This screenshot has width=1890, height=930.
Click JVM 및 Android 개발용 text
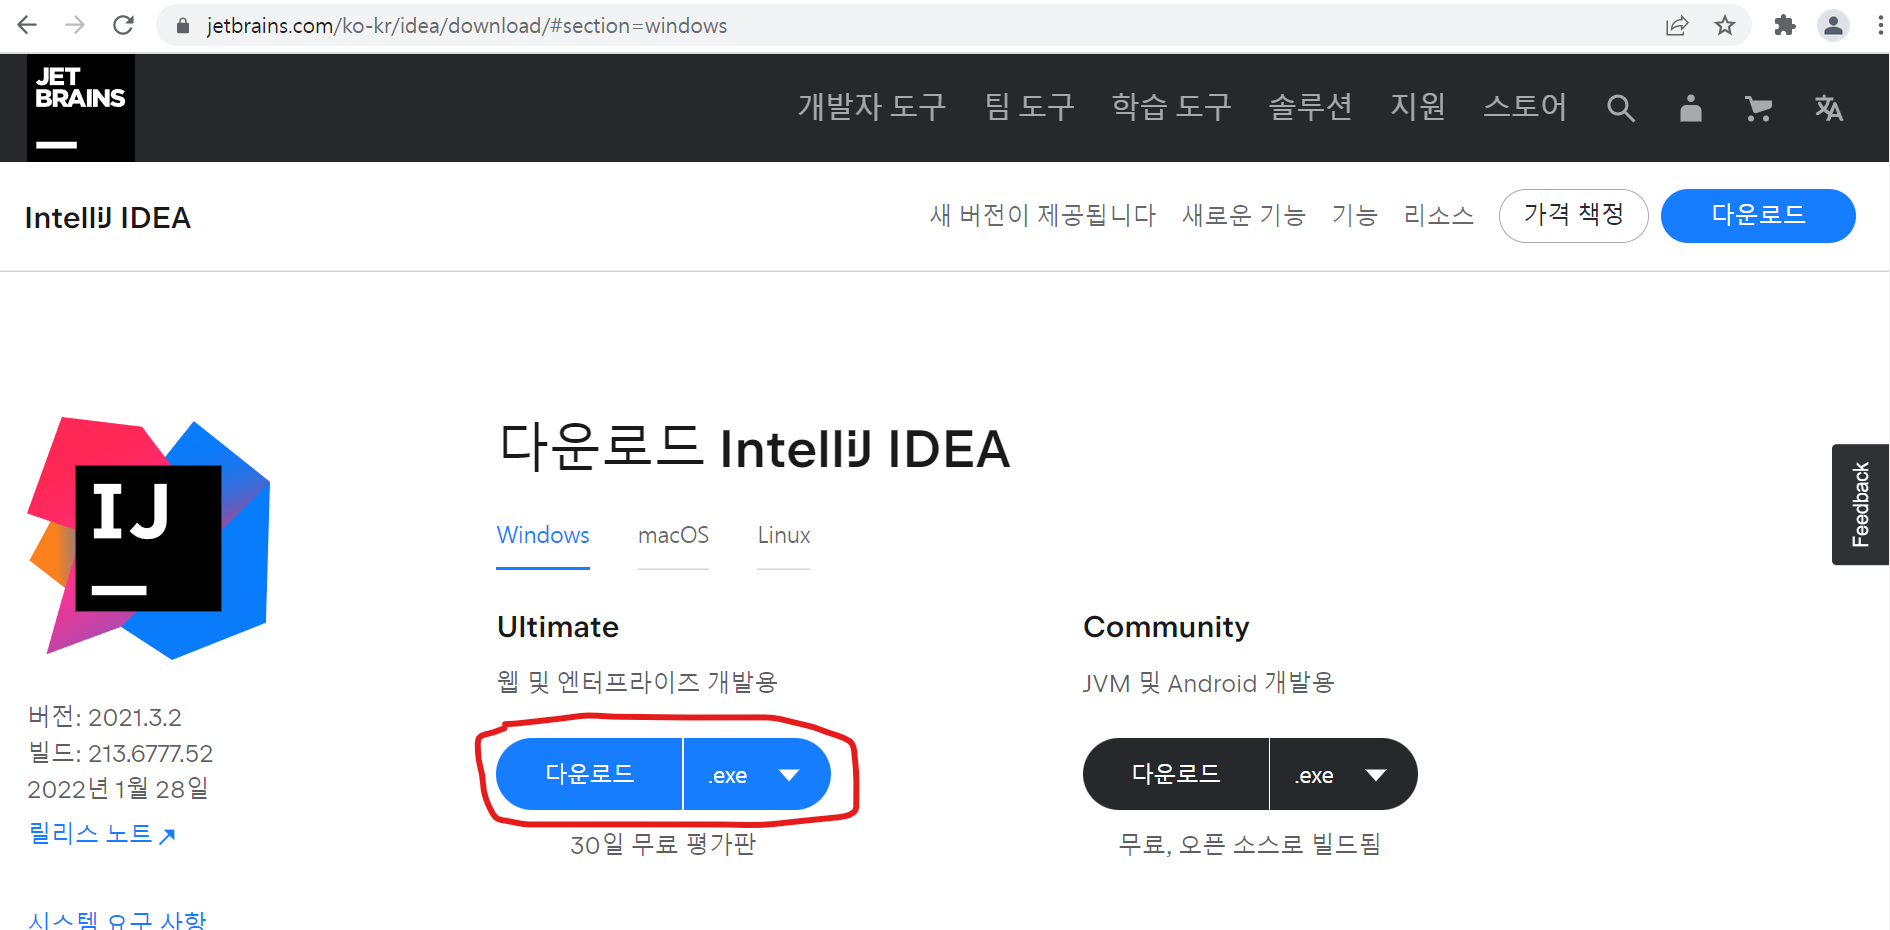coord(1209,683)
